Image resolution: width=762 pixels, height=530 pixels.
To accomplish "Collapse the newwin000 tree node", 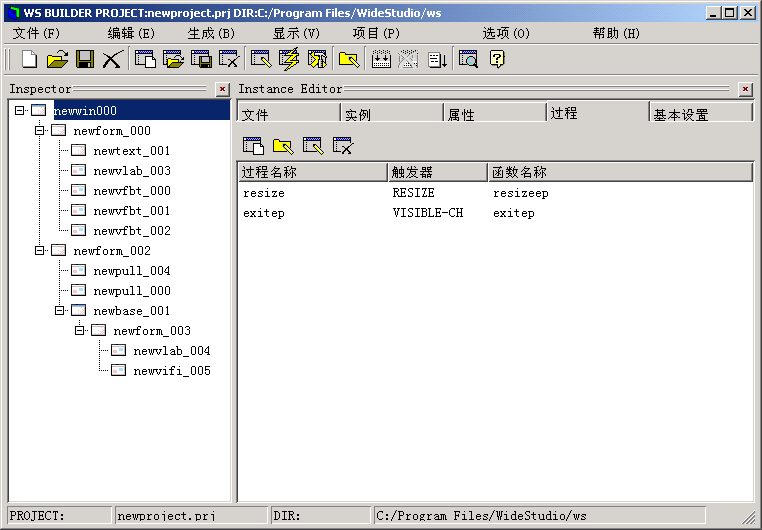I will [19, 110].
